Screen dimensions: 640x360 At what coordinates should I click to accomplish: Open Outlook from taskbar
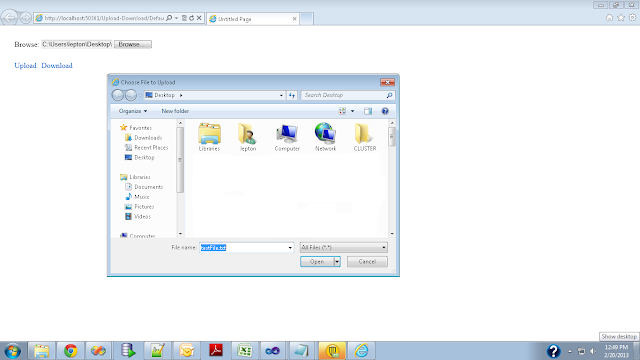click(x=187, y=351)
